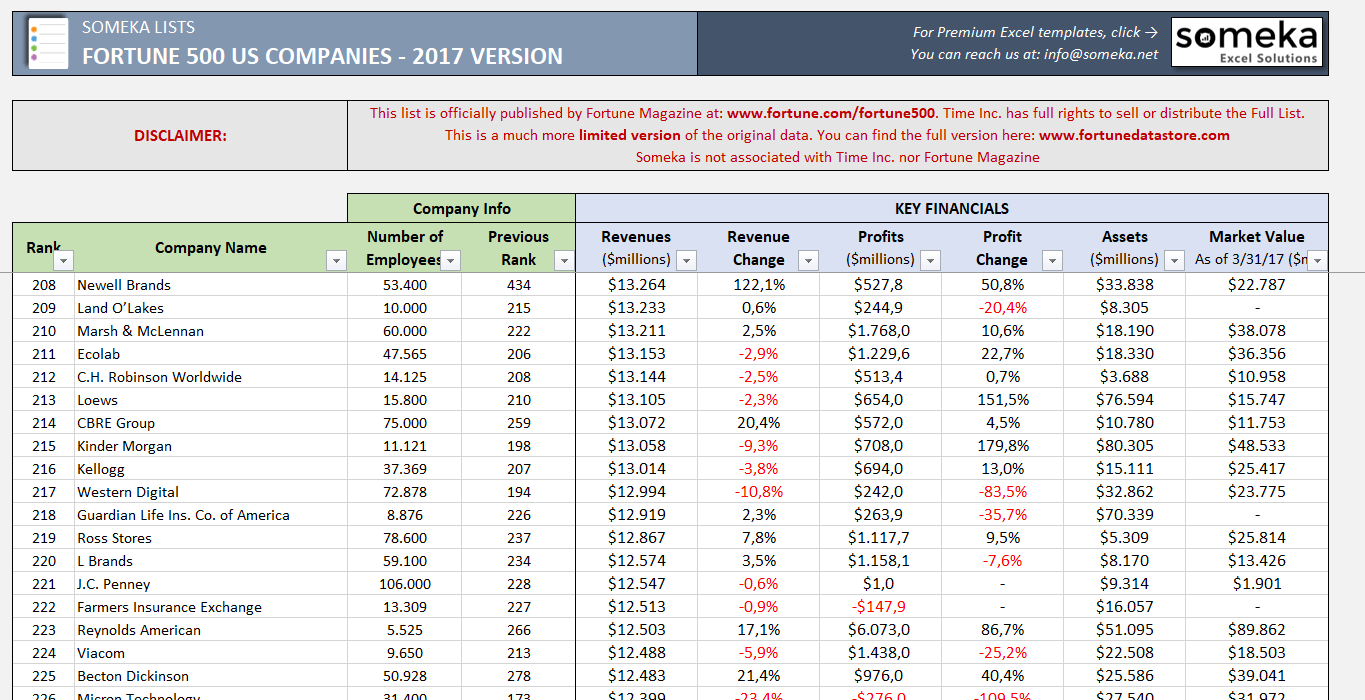Screen dimensions: 1365x700
Task: Open the Number of Employees filter dropdown
Action: [x=451, y=260]
